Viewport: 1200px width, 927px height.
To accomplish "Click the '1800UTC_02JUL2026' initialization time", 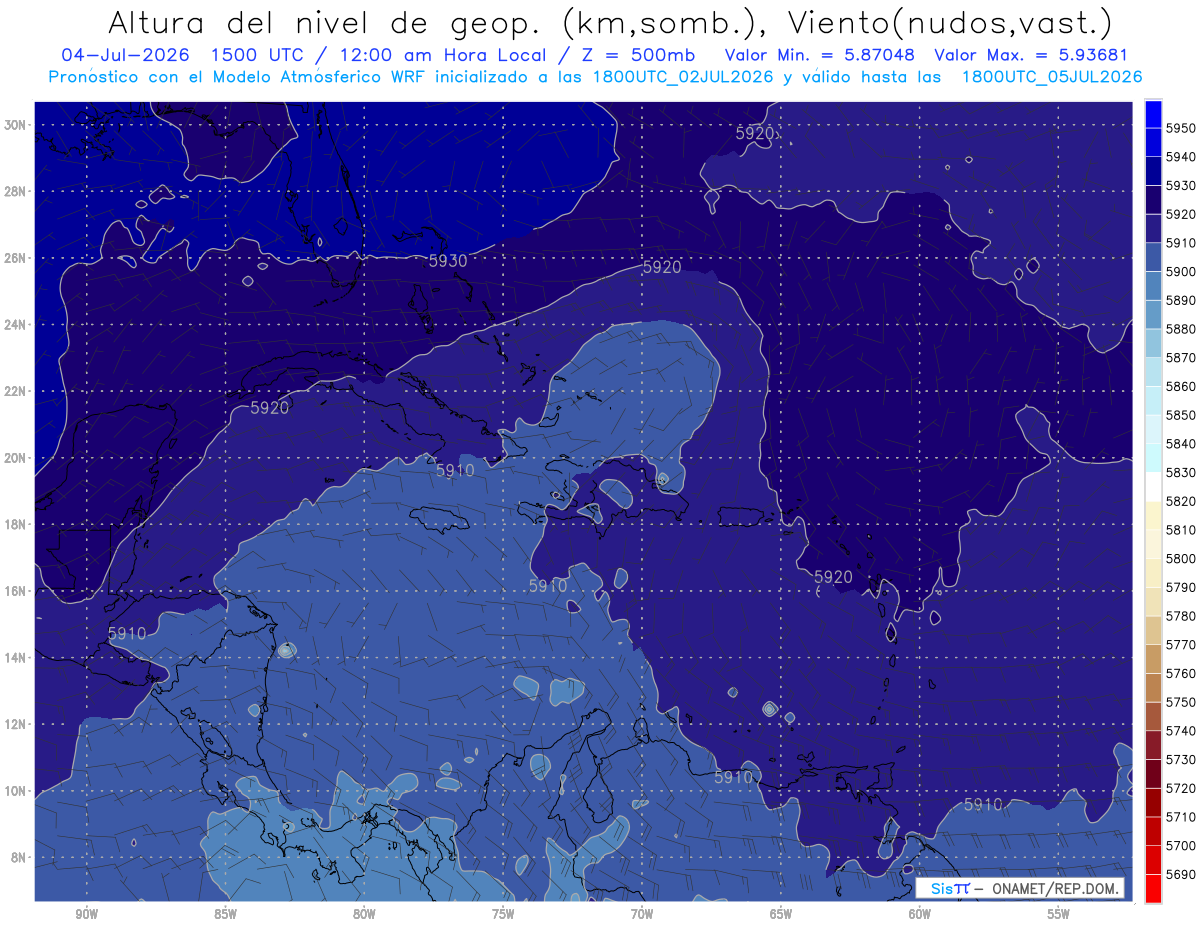I will (683, 76).
